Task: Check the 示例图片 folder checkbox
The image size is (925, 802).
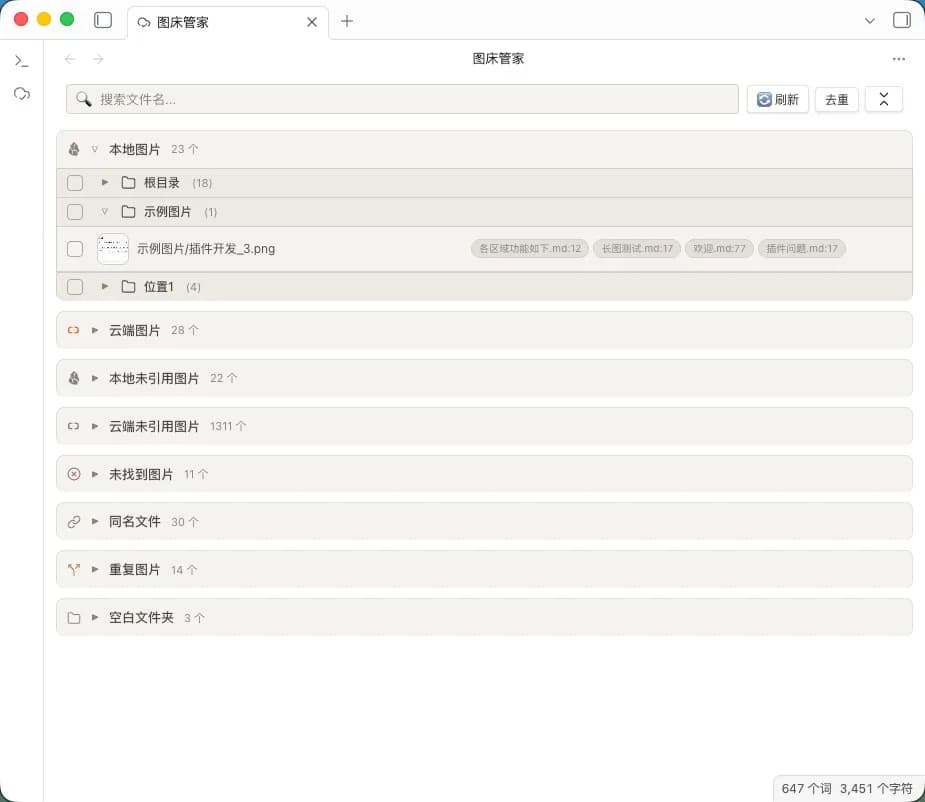Action: [75, 212]
